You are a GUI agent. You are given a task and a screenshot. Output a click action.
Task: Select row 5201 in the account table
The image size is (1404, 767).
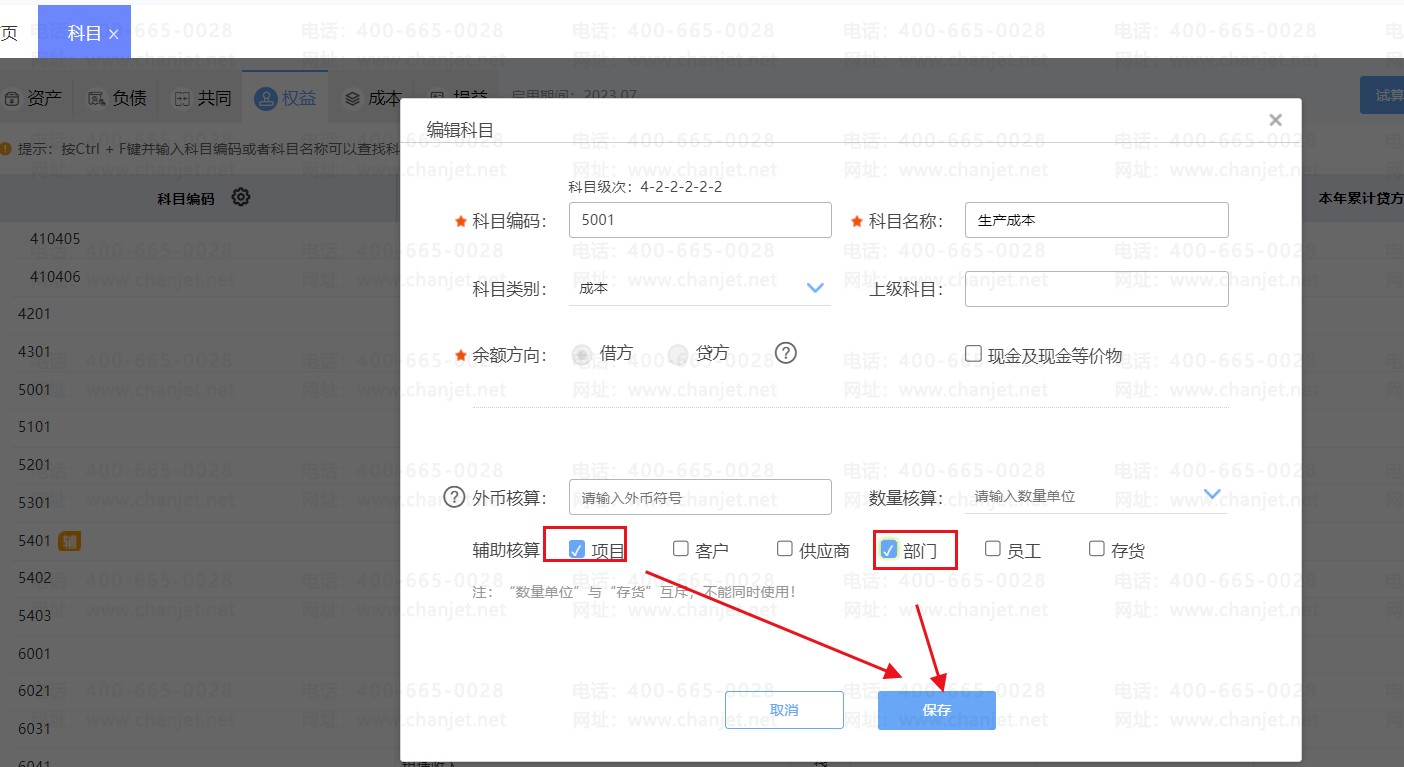200,465
